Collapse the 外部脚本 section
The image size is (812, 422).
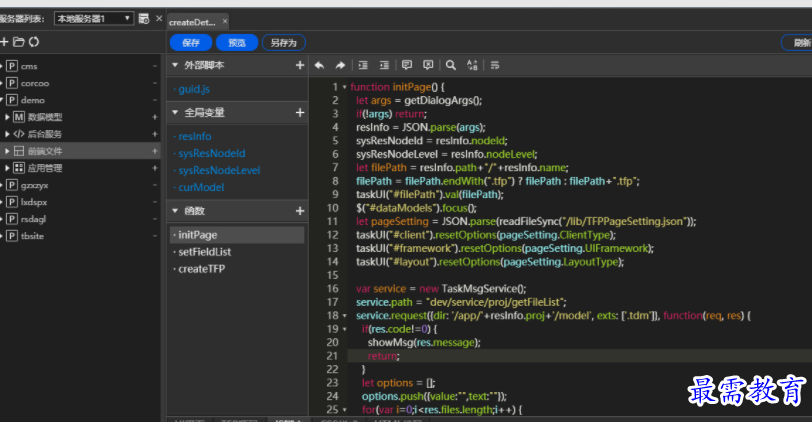[x=175, y=65]
